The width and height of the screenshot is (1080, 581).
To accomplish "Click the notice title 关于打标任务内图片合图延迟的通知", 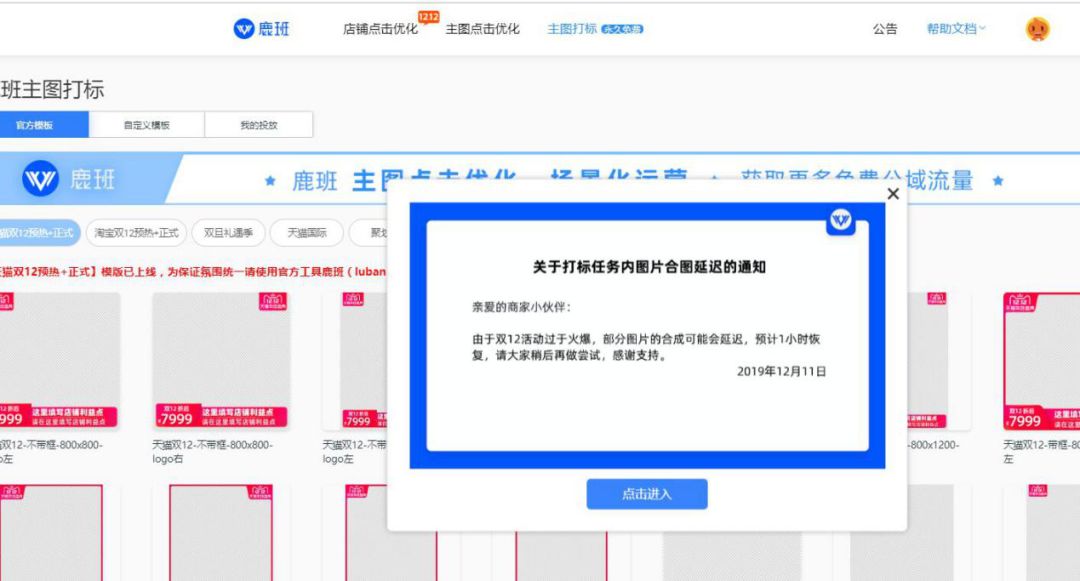I will 649,267.
